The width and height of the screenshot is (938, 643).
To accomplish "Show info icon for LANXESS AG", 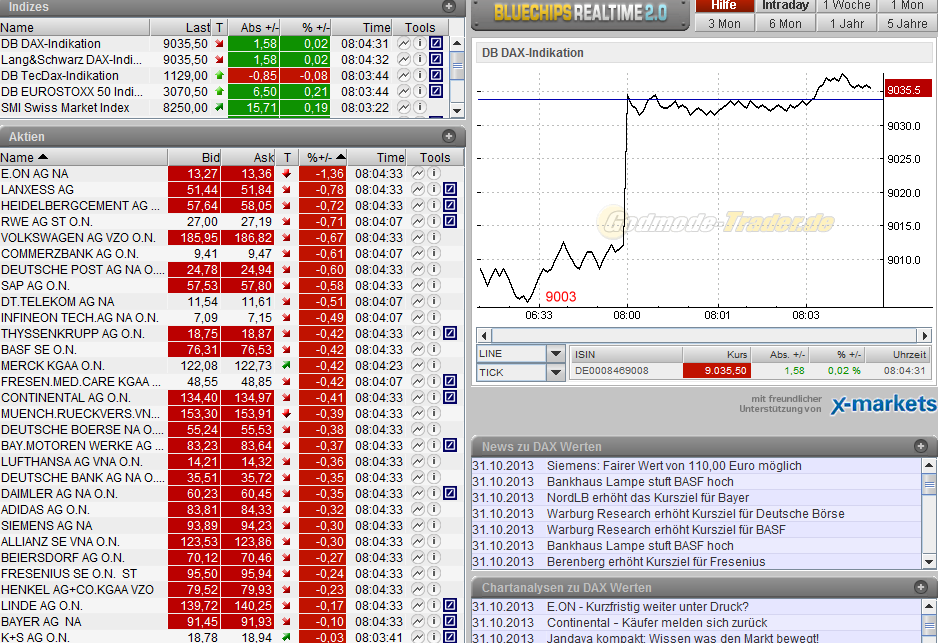I will [434, 190].
